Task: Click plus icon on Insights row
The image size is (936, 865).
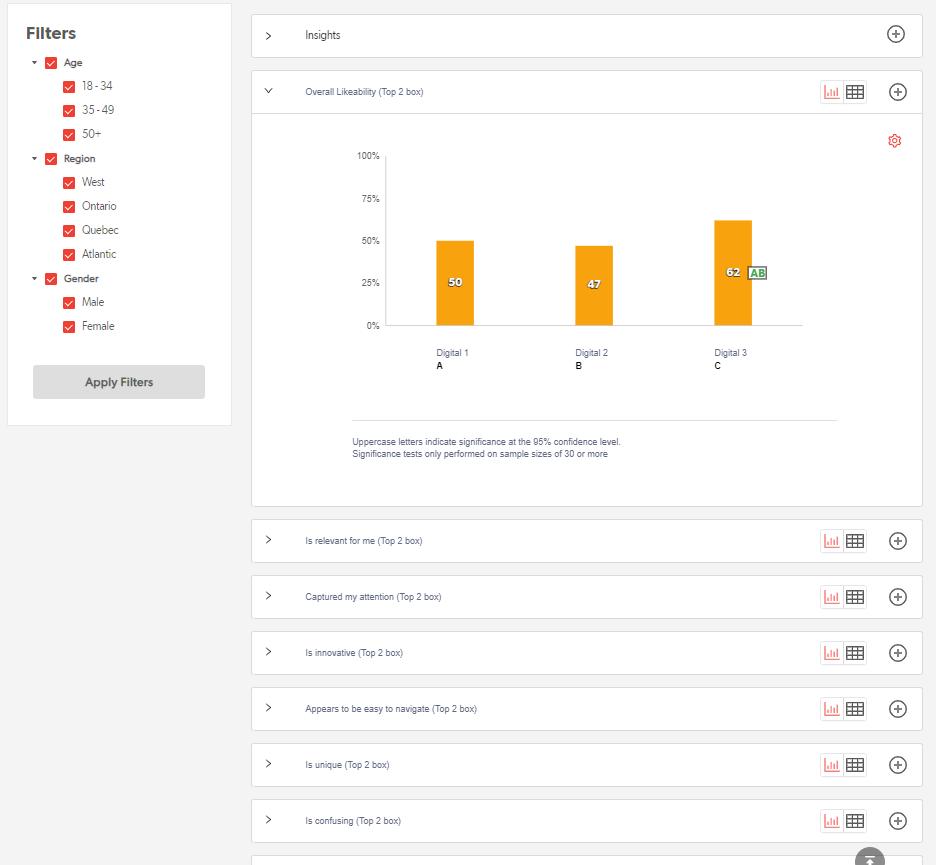Action: click(896, 35)
